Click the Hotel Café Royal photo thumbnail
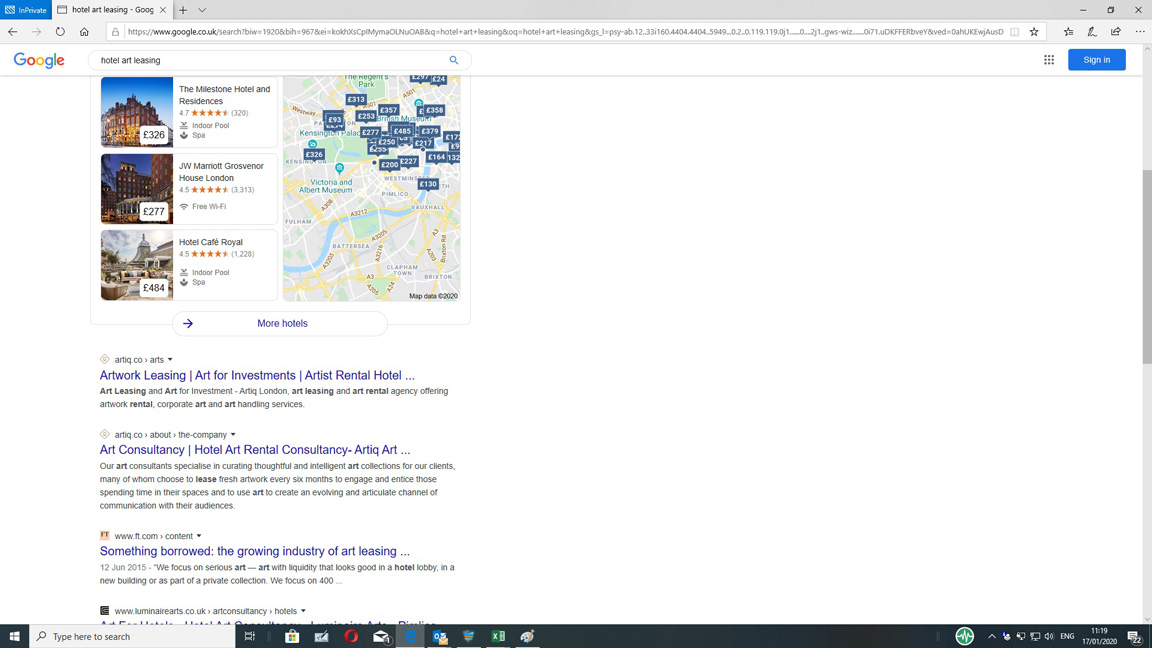The height and width of the screenshot is (648, 1152). [137, 265]
